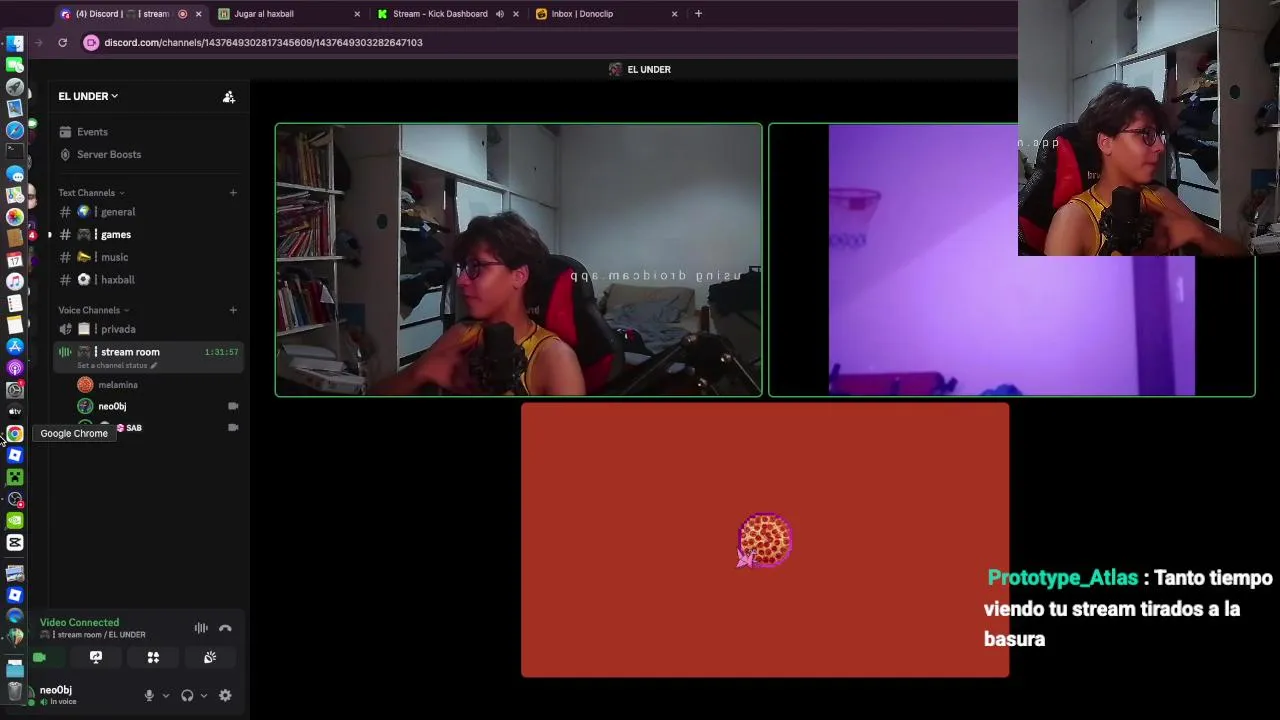Click the 1:31:57 call timer
Image resolution: width=1280 pixels, height=720 pixels.
pos(221,352)
